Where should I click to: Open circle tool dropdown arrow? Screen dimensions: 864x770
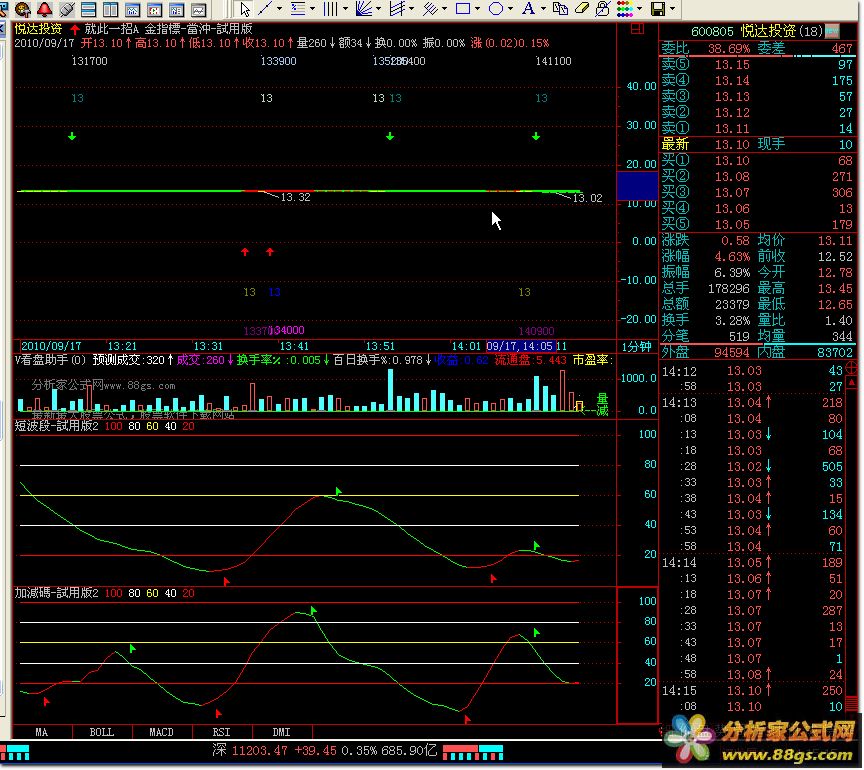pyautogui.click(x=510, y=8)
